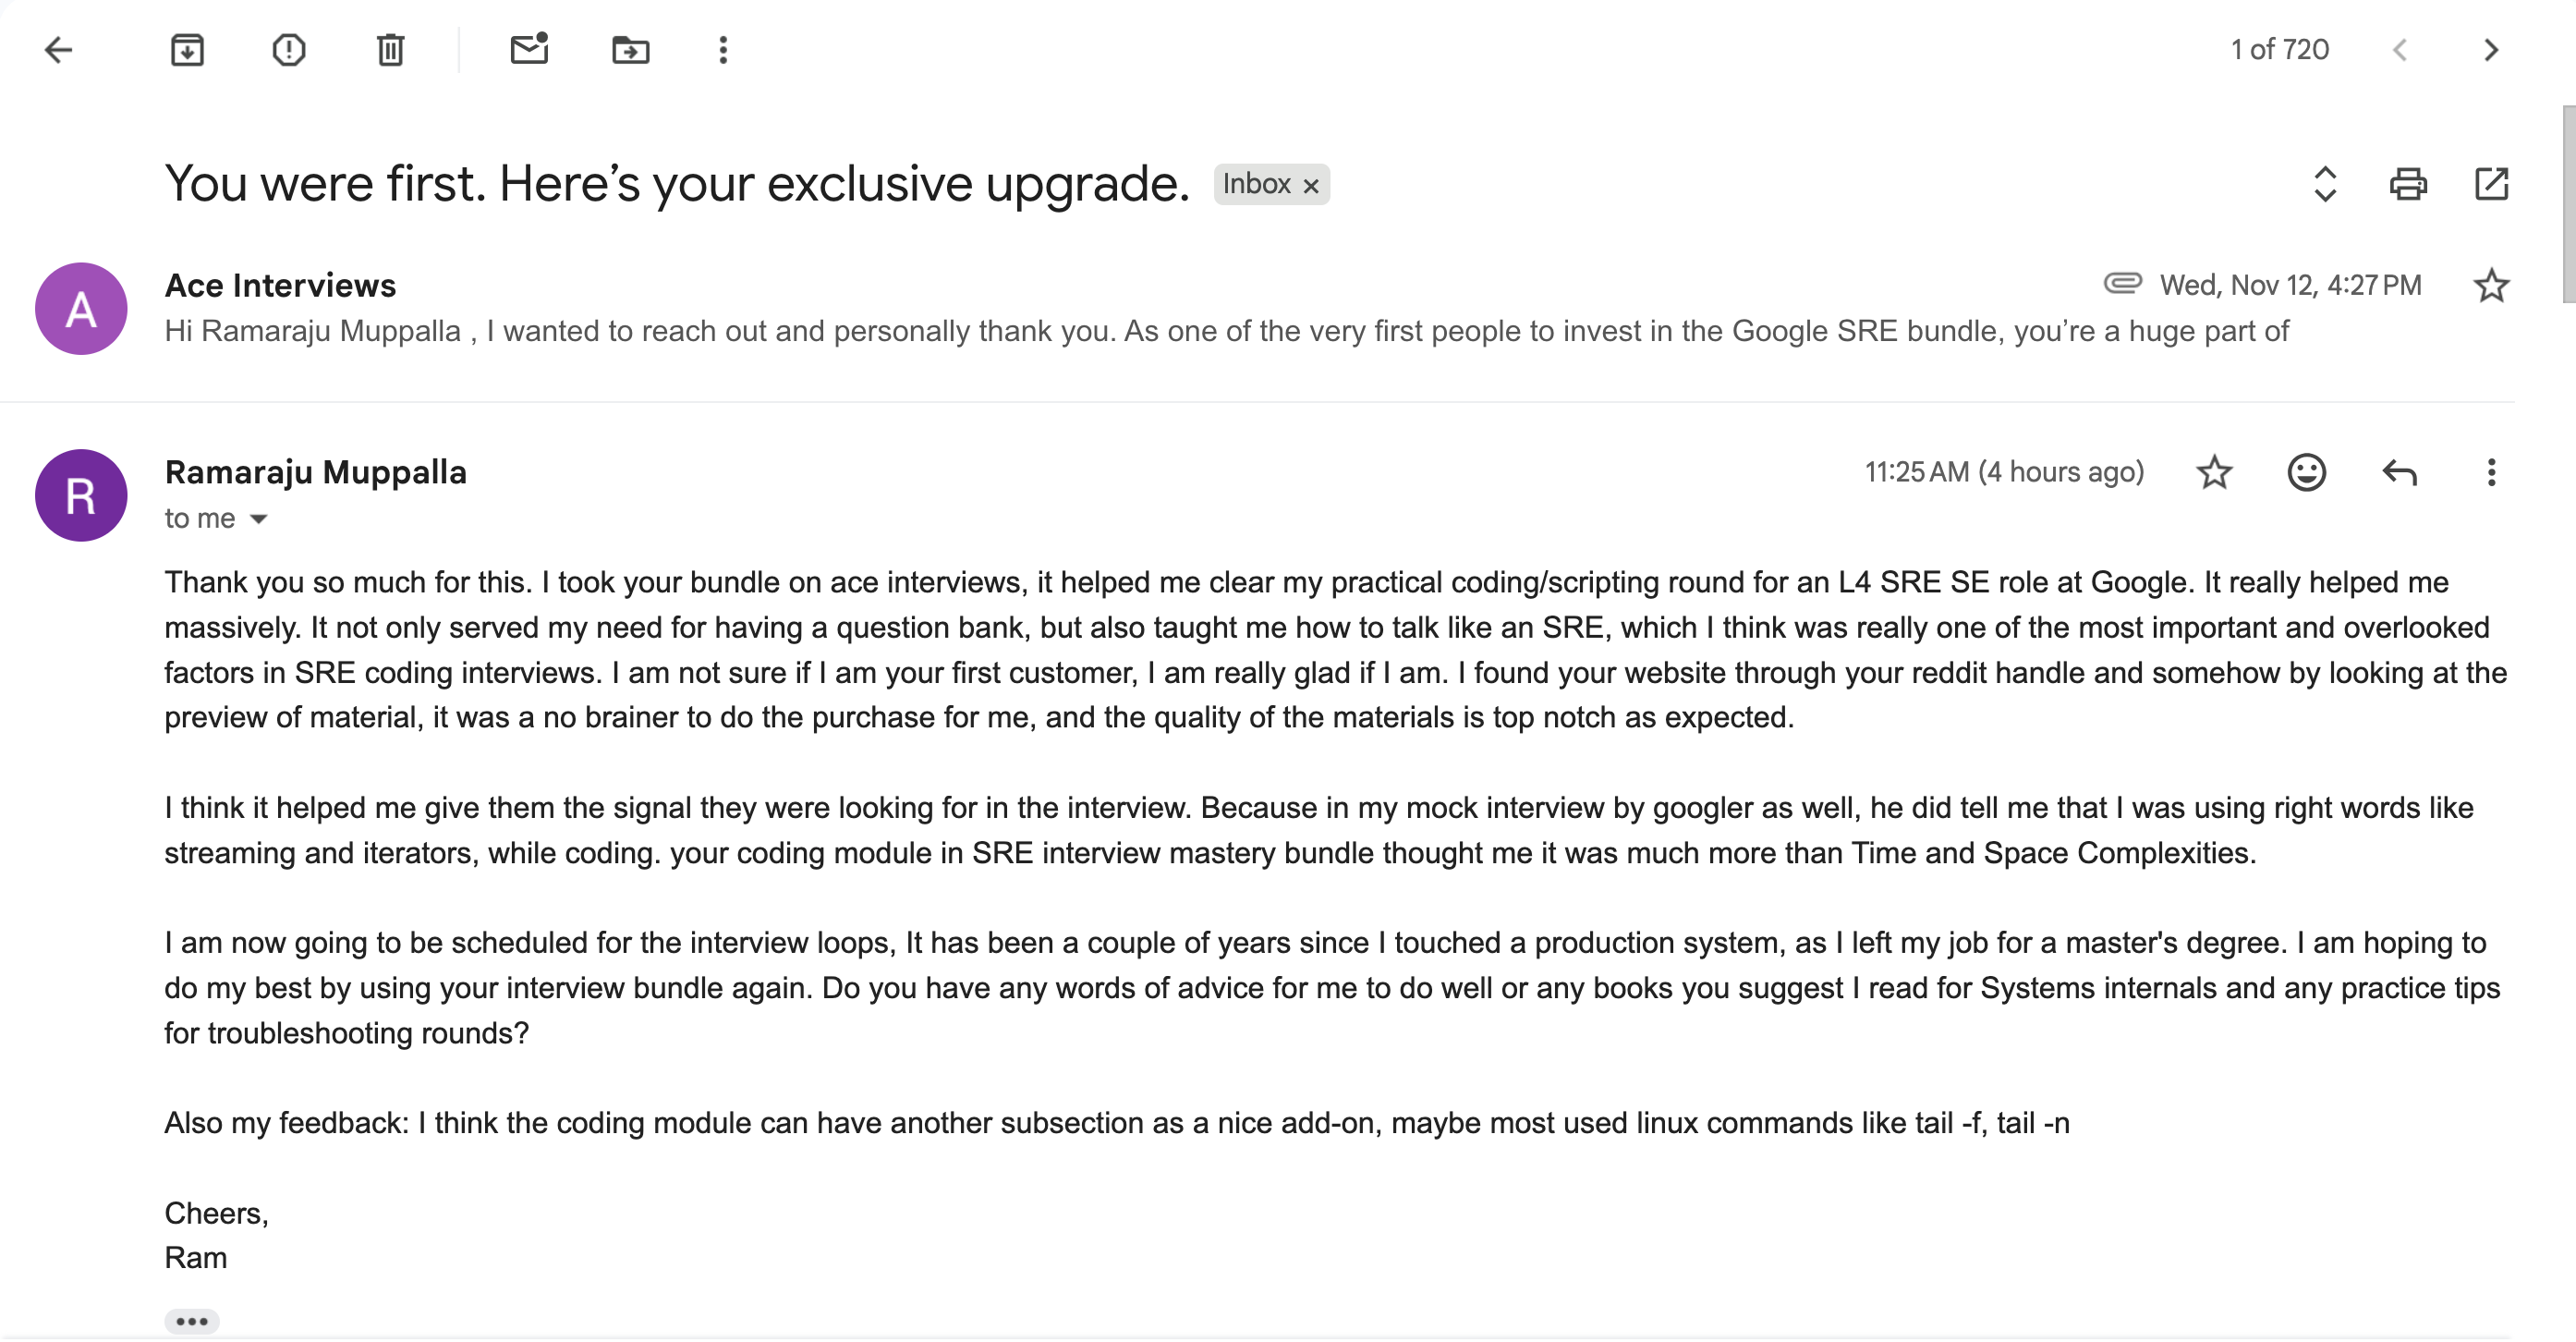Open conversation in a new window
The image size is (2576, 1342).
coord(2490,185)
